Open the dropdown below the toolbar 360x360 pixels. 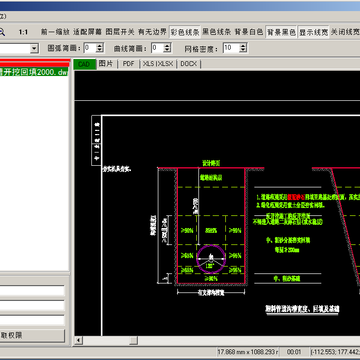[34, 49]
